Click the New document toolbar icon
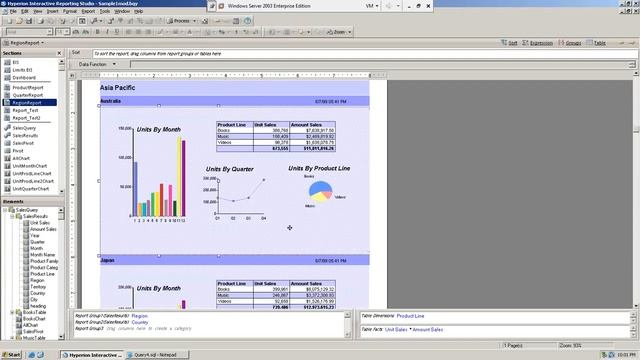 [10, 21]
